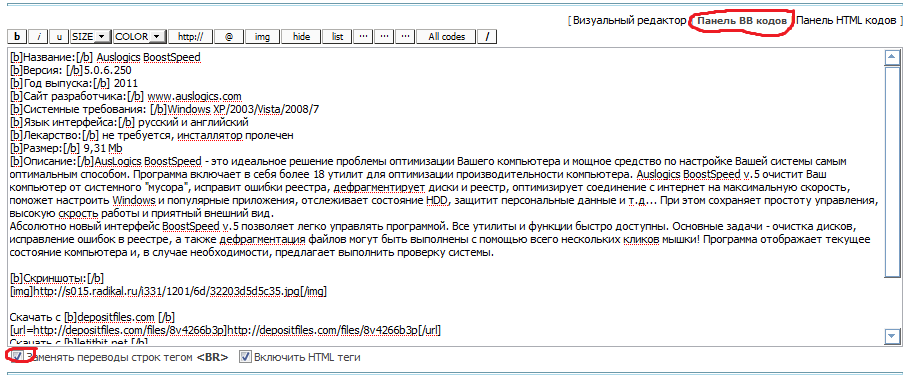Click the 'Скачать с [b]depositfiles.com [/b]' line

(93, 317)
